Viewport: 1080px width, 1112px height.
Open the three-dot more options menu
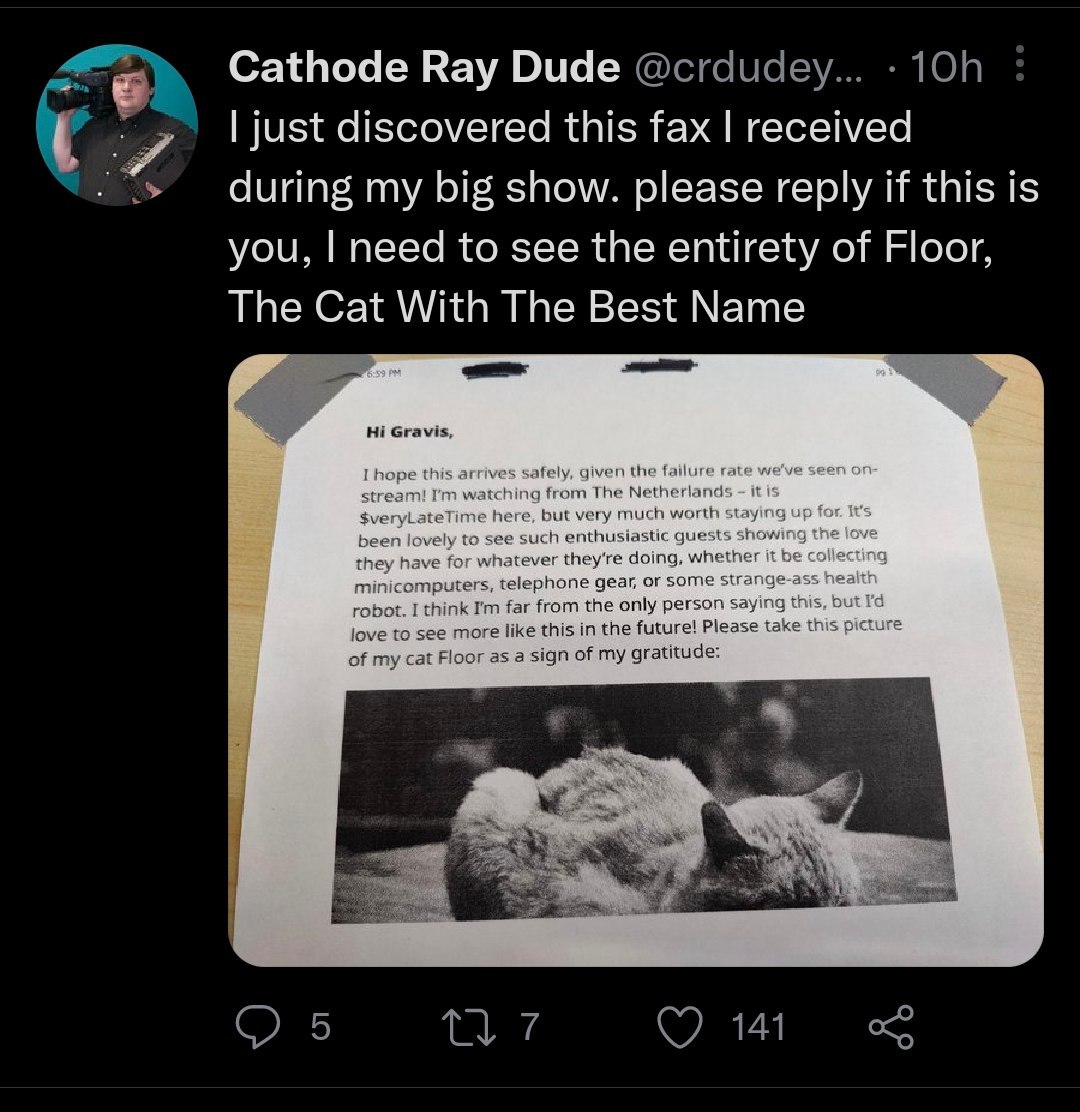click(1019, 67)
